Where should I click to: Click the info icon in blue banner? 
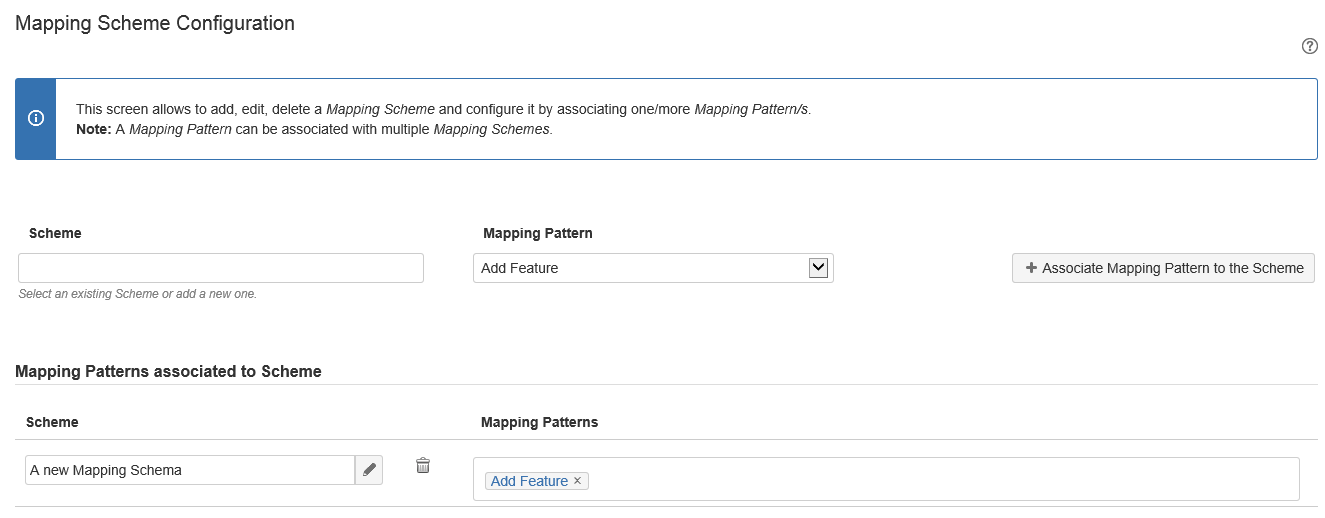[x=36, y=118]
